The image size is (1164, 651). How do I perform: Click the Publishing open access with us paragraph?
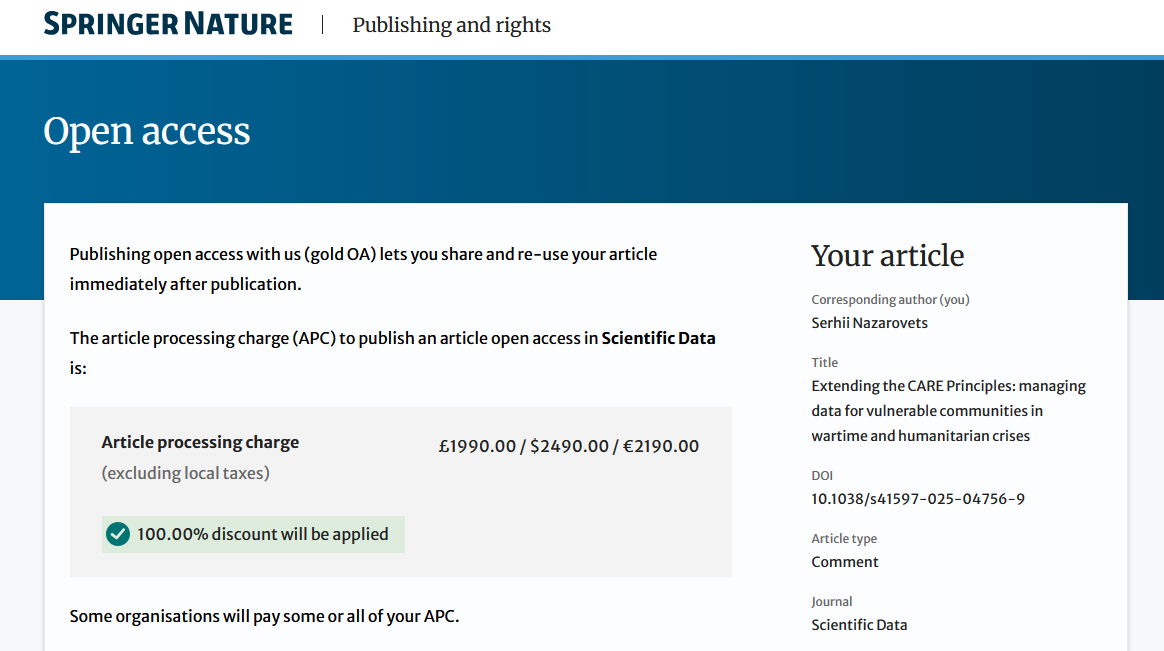tap(363, 269)
